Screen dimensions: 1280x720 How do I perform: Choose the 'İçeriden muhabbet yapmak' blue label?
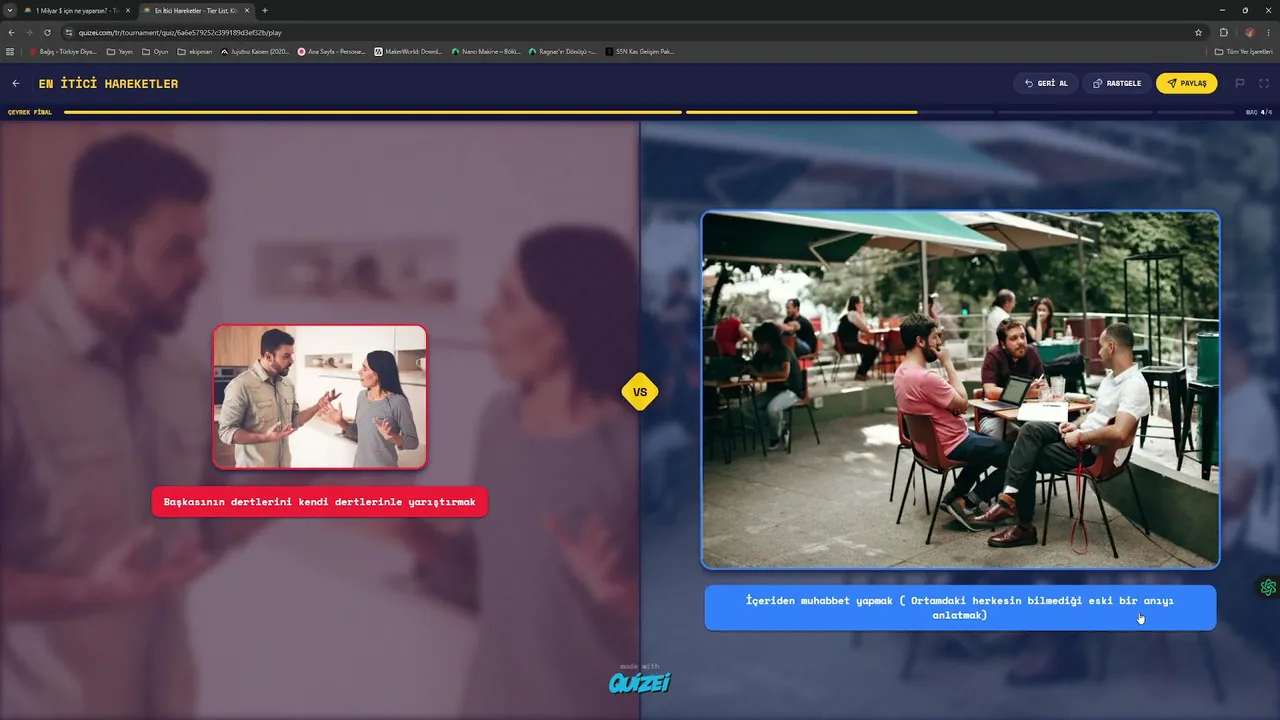[960, 608]
